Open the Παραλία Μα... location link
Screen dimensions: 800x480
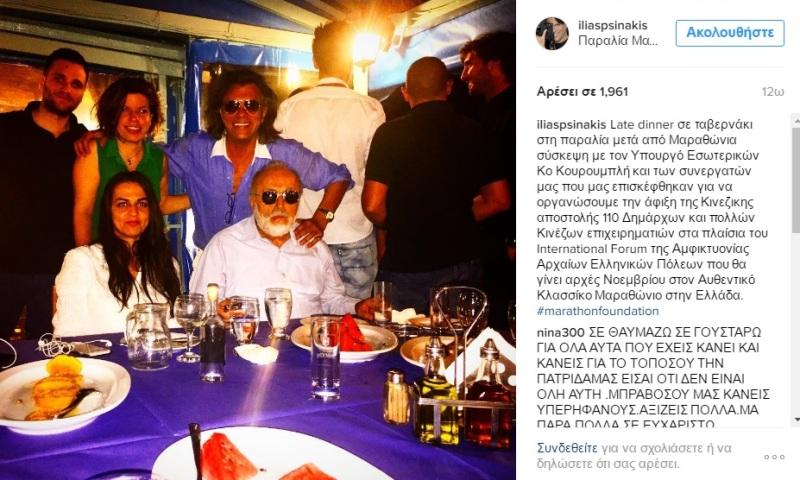point(618,41)
